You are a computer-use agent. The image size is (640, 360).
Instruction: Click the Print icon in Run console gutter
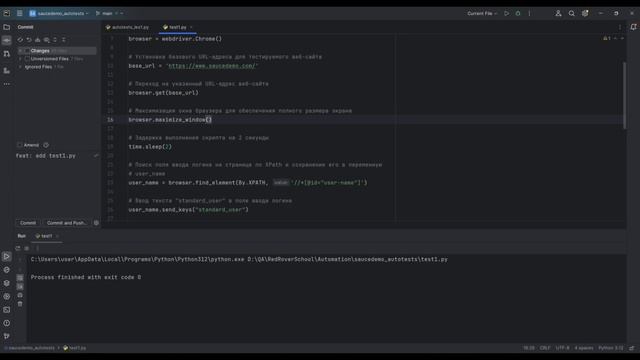[20, 295]
